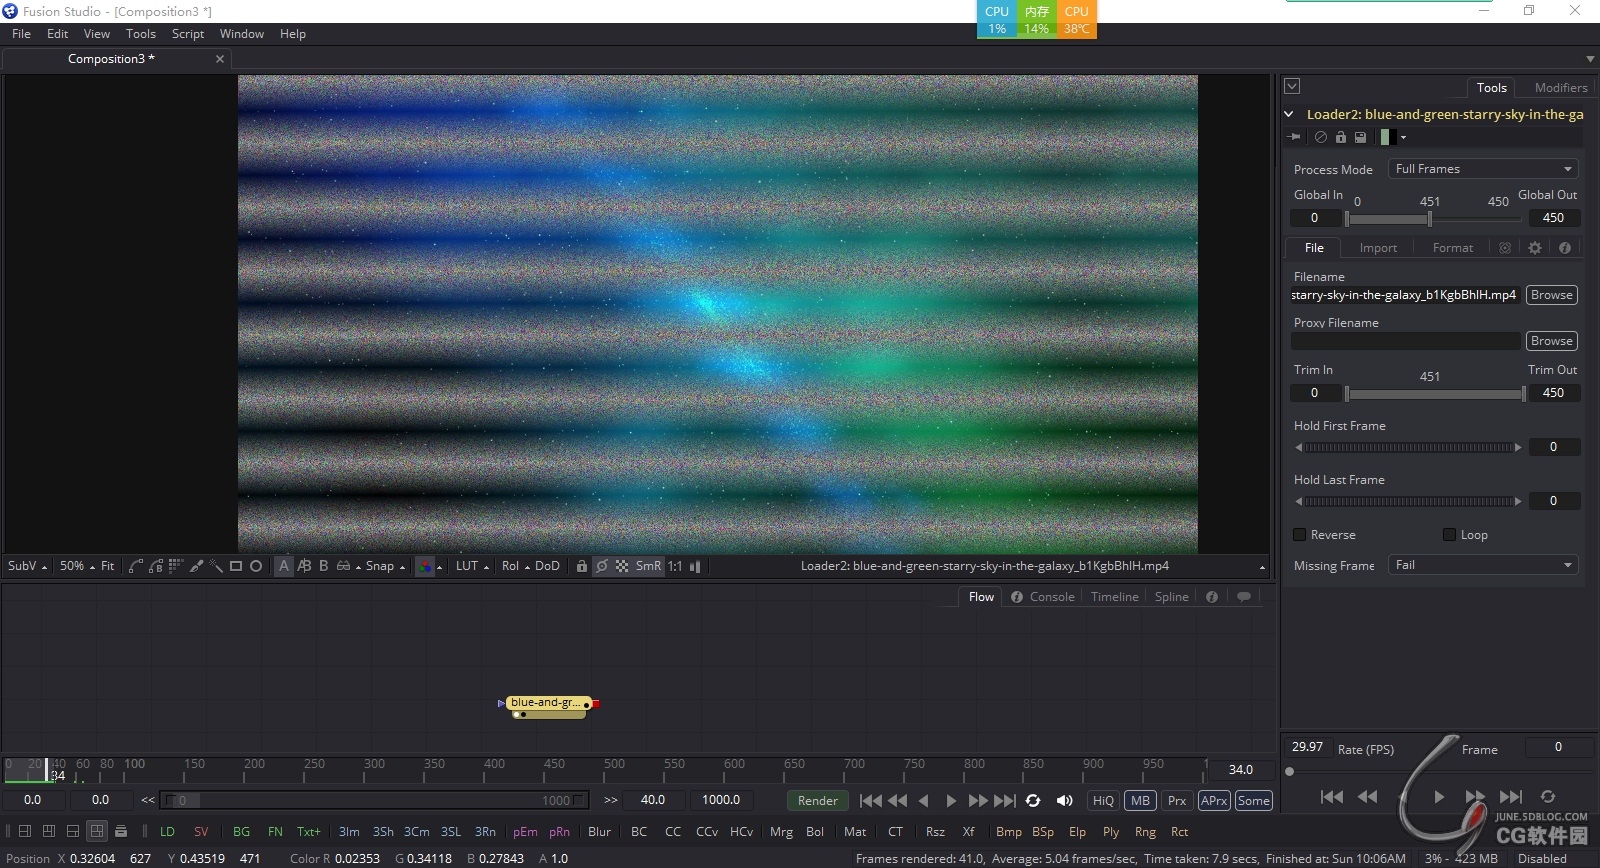1600x868 pixels.
Task: Open the 50% zoom level dropdown
Action: 77,566
